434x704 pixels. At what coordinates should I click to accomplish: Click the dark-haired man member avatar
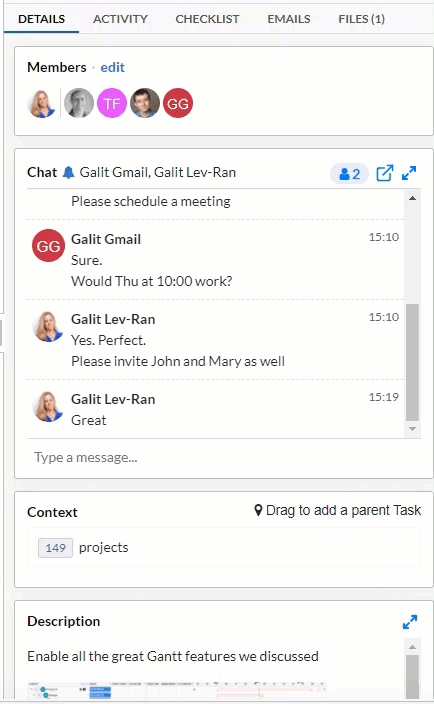click(x=145, y=103)
